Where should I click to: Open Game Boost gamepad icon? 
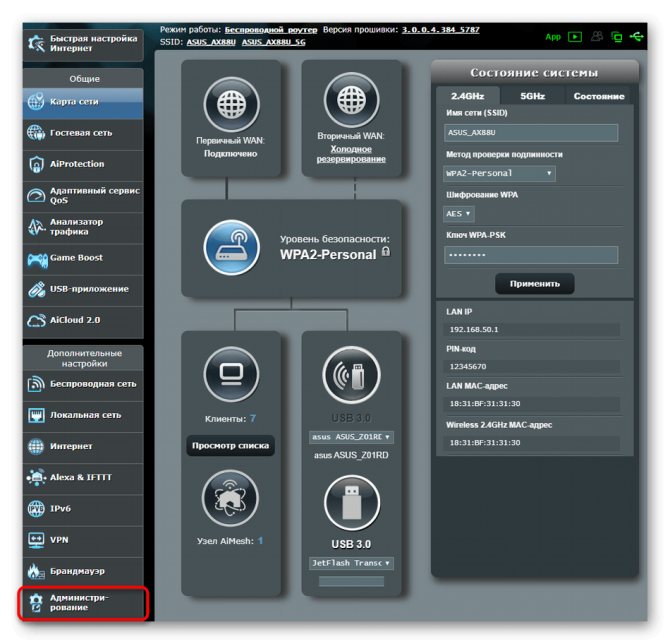tap(37, 259)
